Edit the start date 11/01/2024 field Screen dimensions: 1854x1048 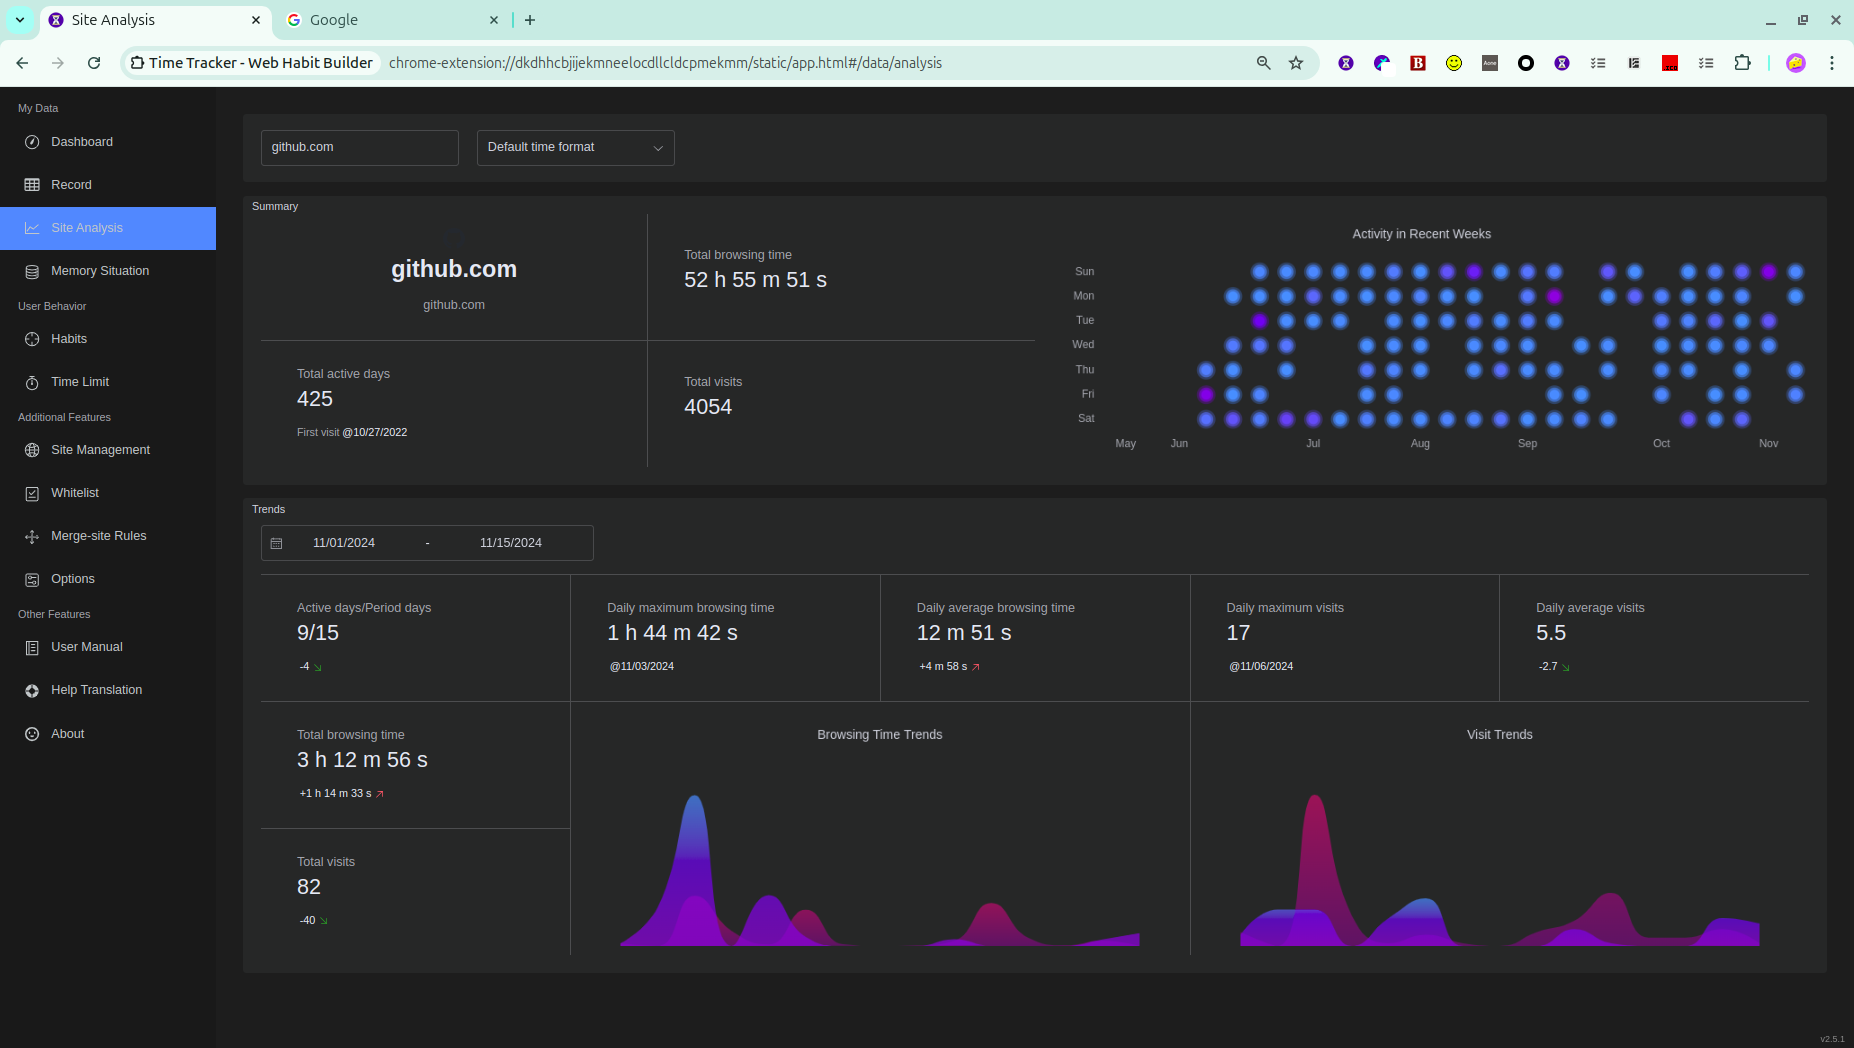click(344, 543)
